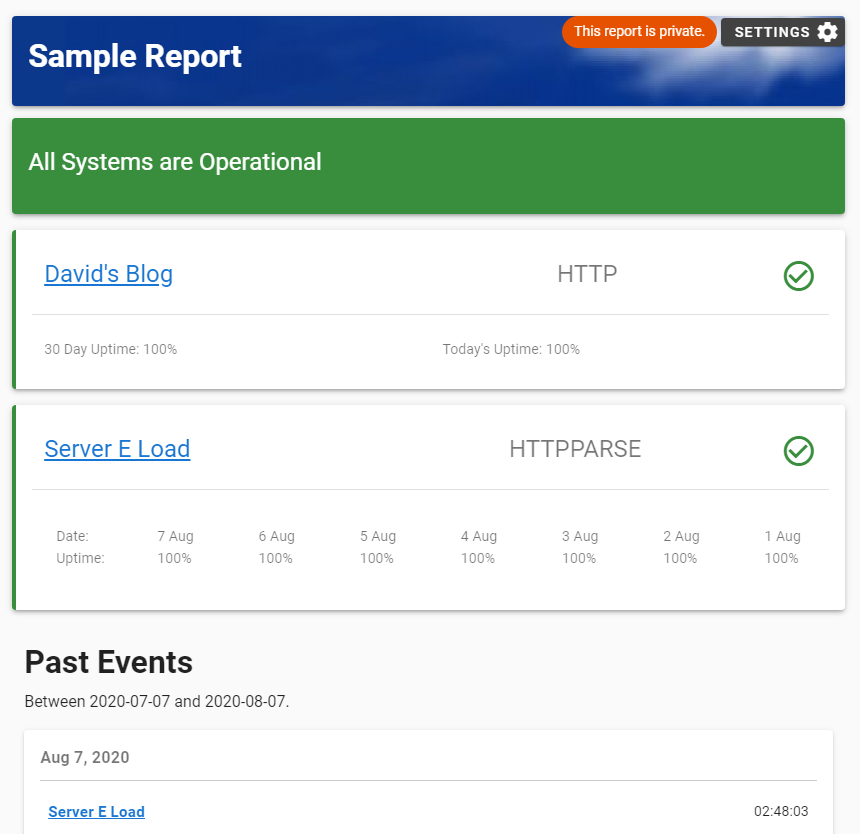
Task: Click the Sample Report title
Action: 135,56
